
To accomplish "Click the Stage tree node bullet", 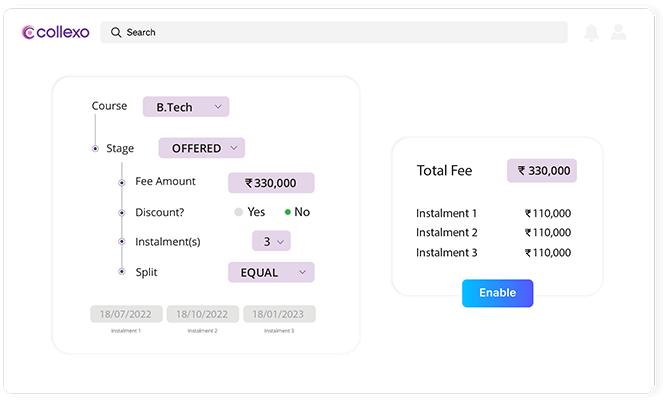I will [x=95, y=149].
